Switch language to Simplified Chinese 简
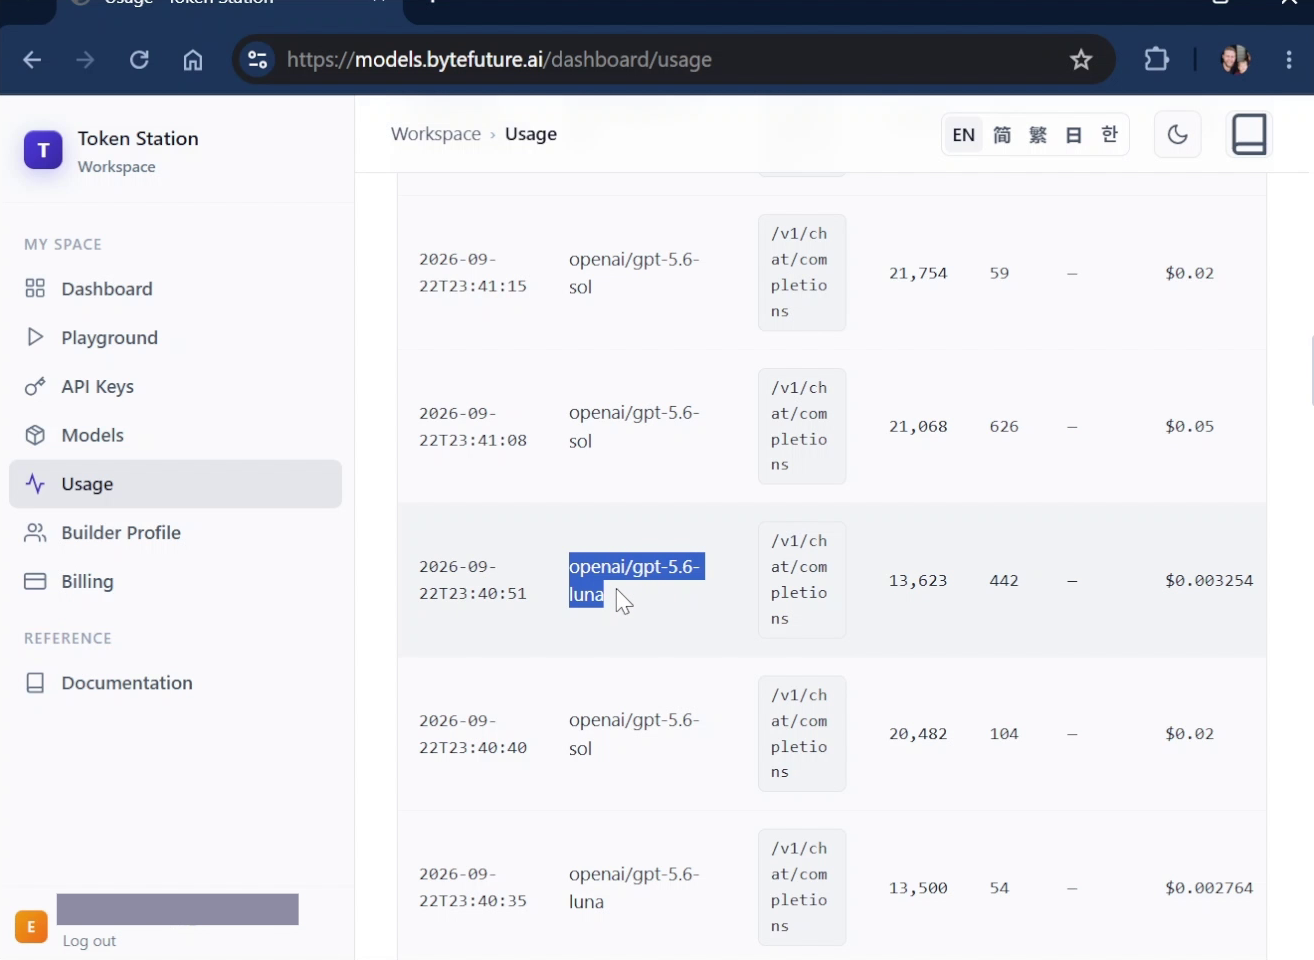Image resolution: width=1314 pixels, height=960 pixels. click(1002, 135)
